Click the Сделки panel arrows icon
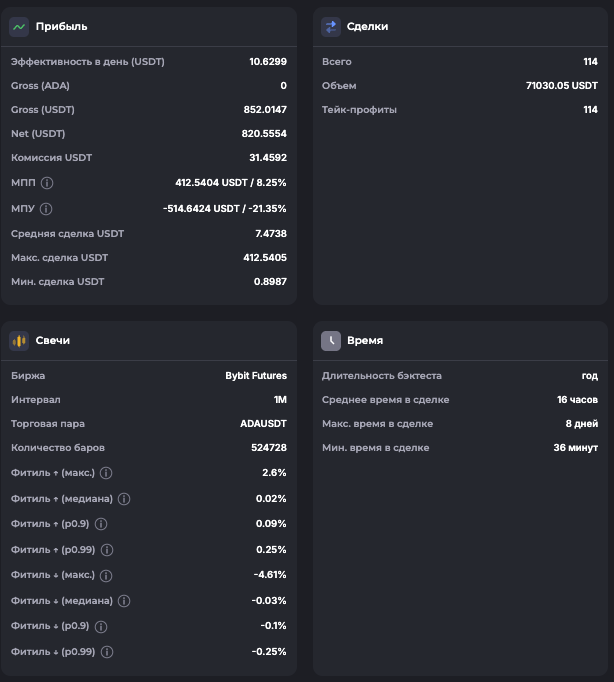The image size is (614, 682). 331,27
